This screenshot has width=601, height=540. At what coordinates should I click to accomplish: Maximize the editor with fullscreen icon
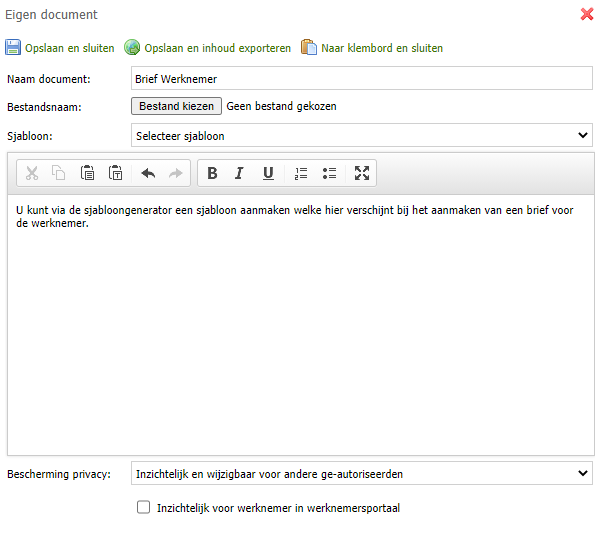point(362,173)
